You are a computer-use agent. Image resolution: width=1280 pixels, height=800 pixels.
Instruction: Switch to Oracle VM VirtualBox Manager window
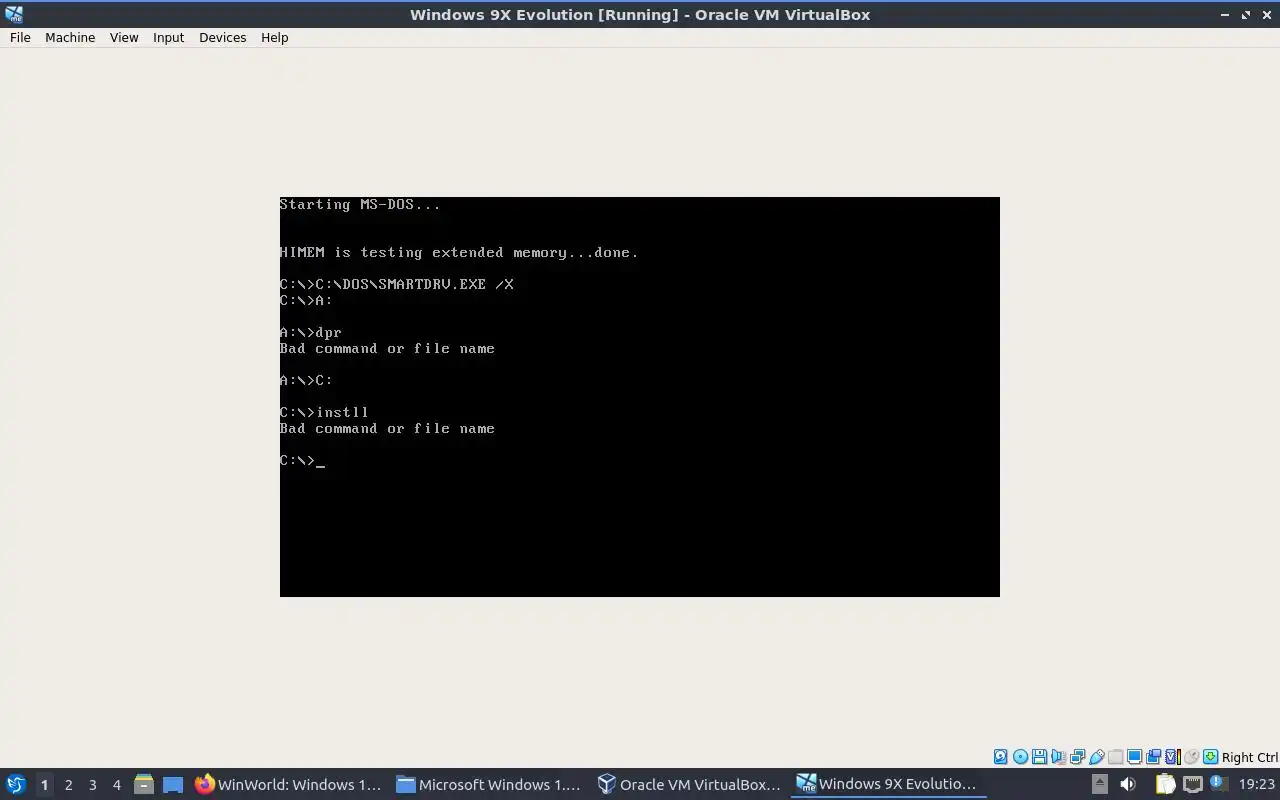689,784
